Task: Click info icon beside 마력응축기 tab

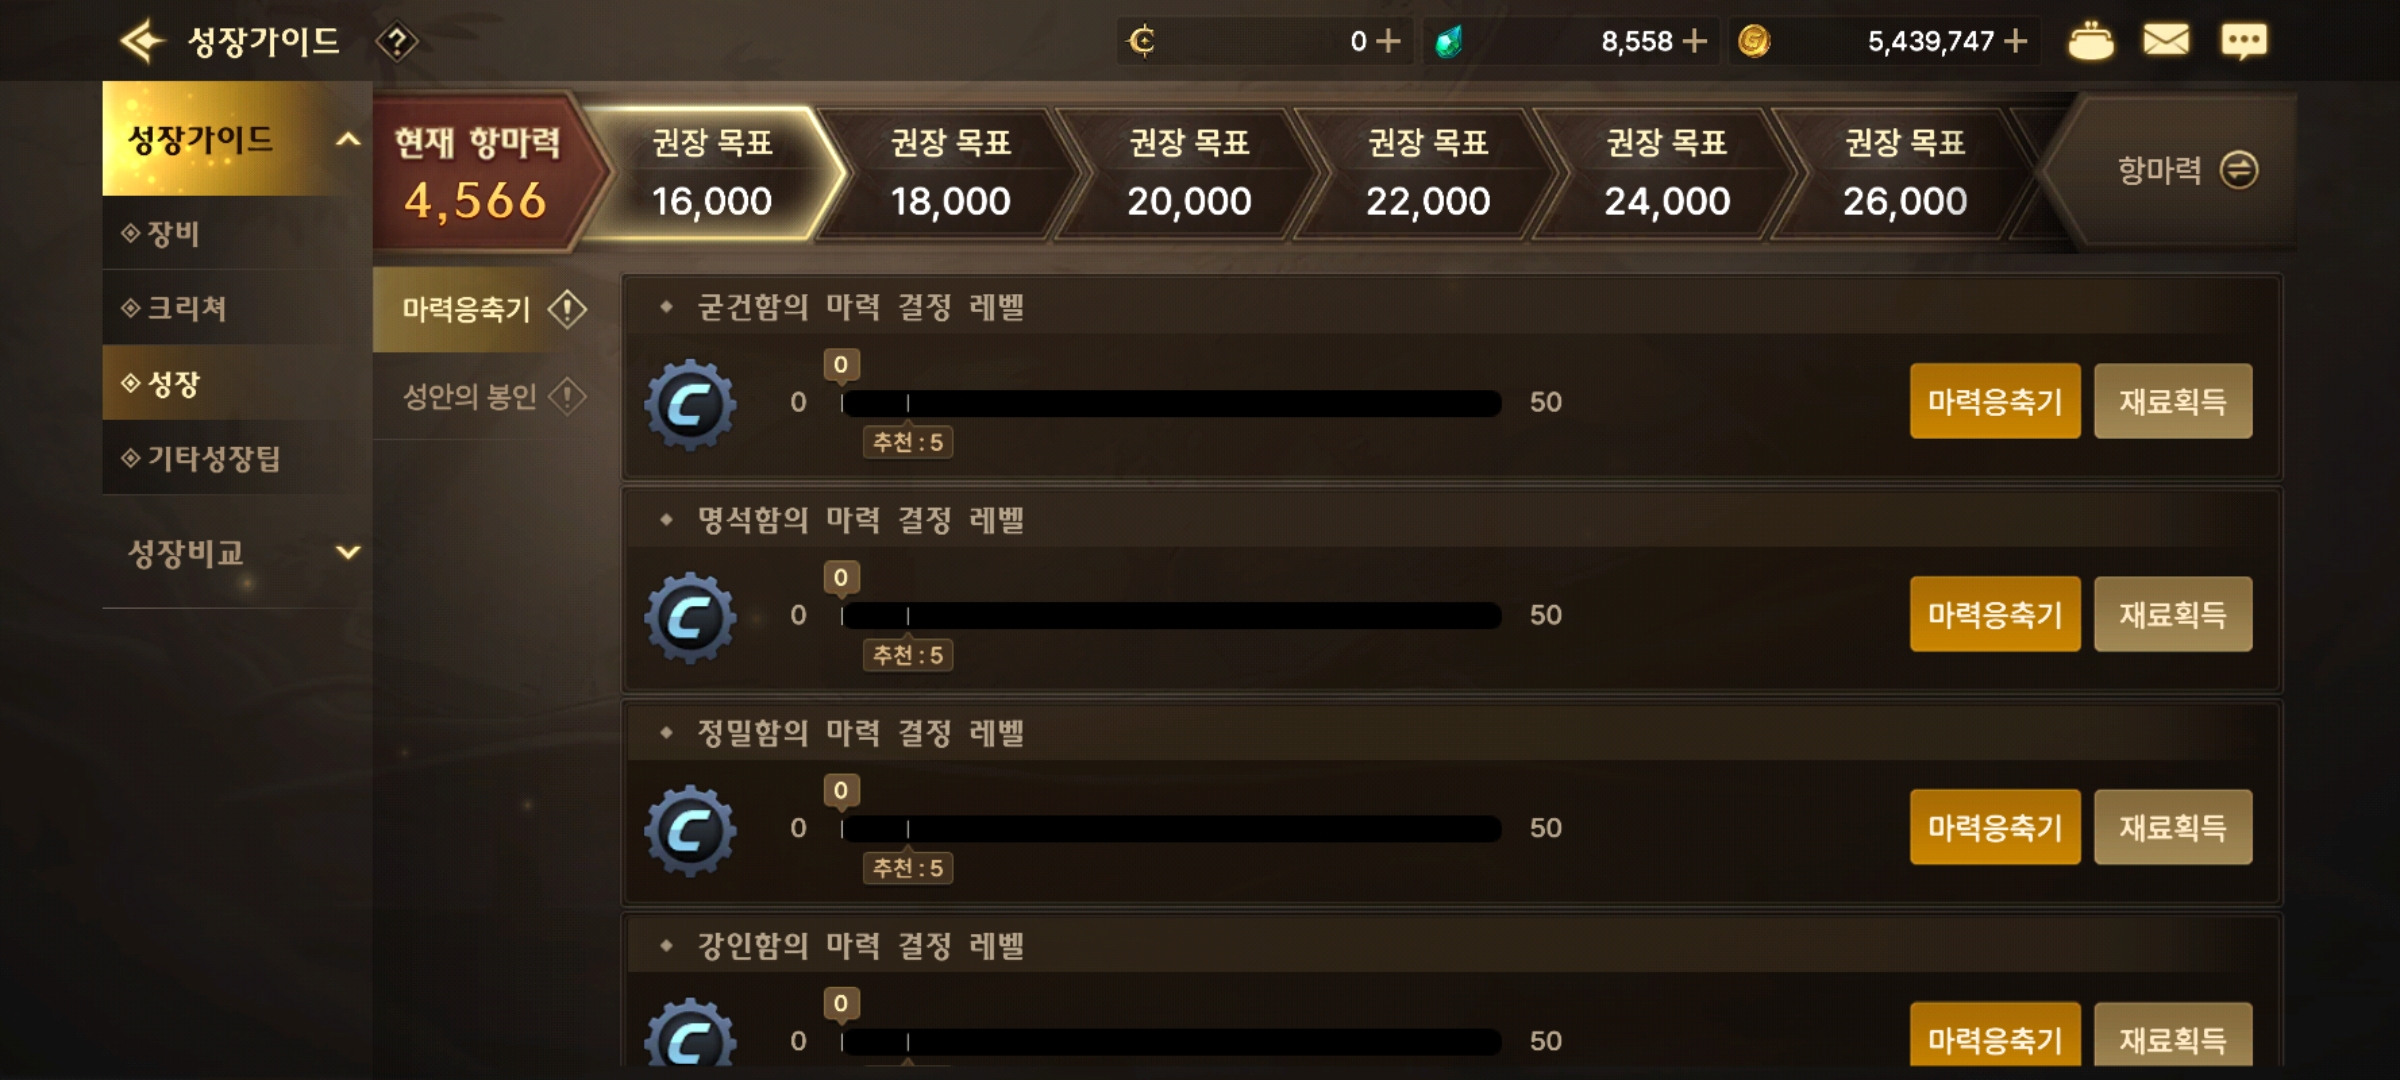Action: point(567,309)
